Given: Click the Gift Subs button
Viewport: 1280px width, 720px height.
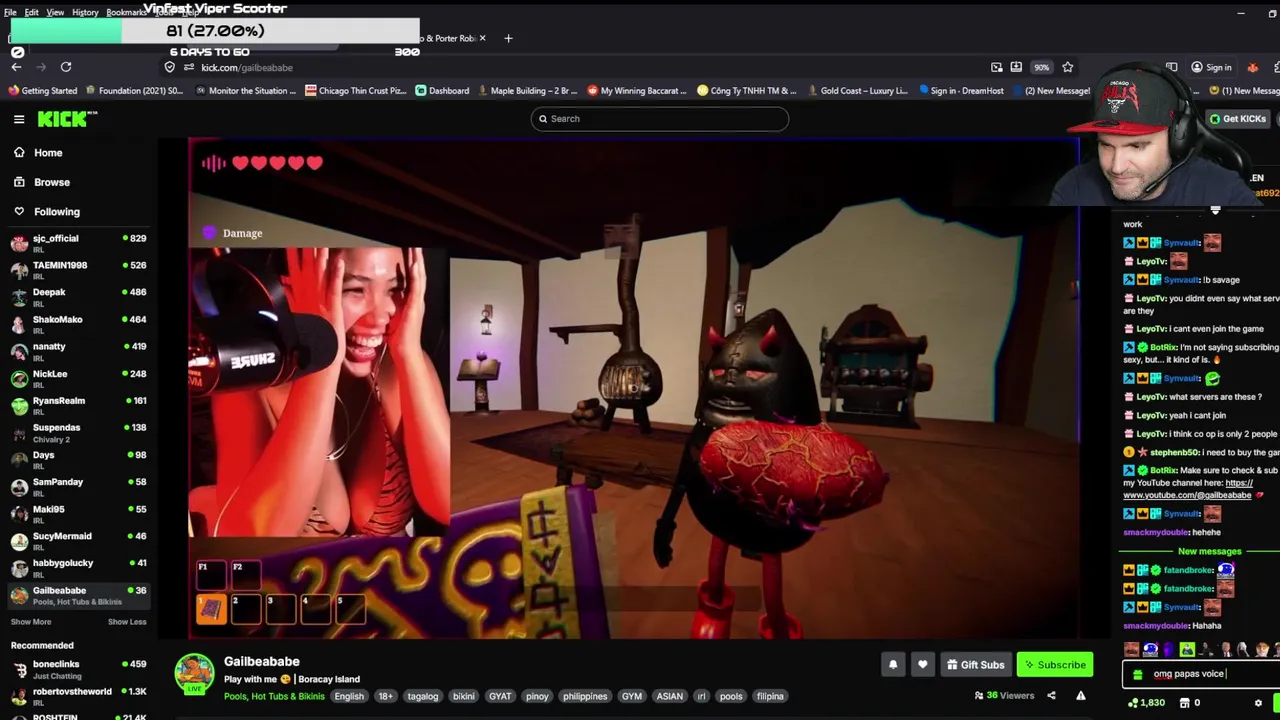Looking at the screenshot, I should pyautogui.click(x=975, y=665).
